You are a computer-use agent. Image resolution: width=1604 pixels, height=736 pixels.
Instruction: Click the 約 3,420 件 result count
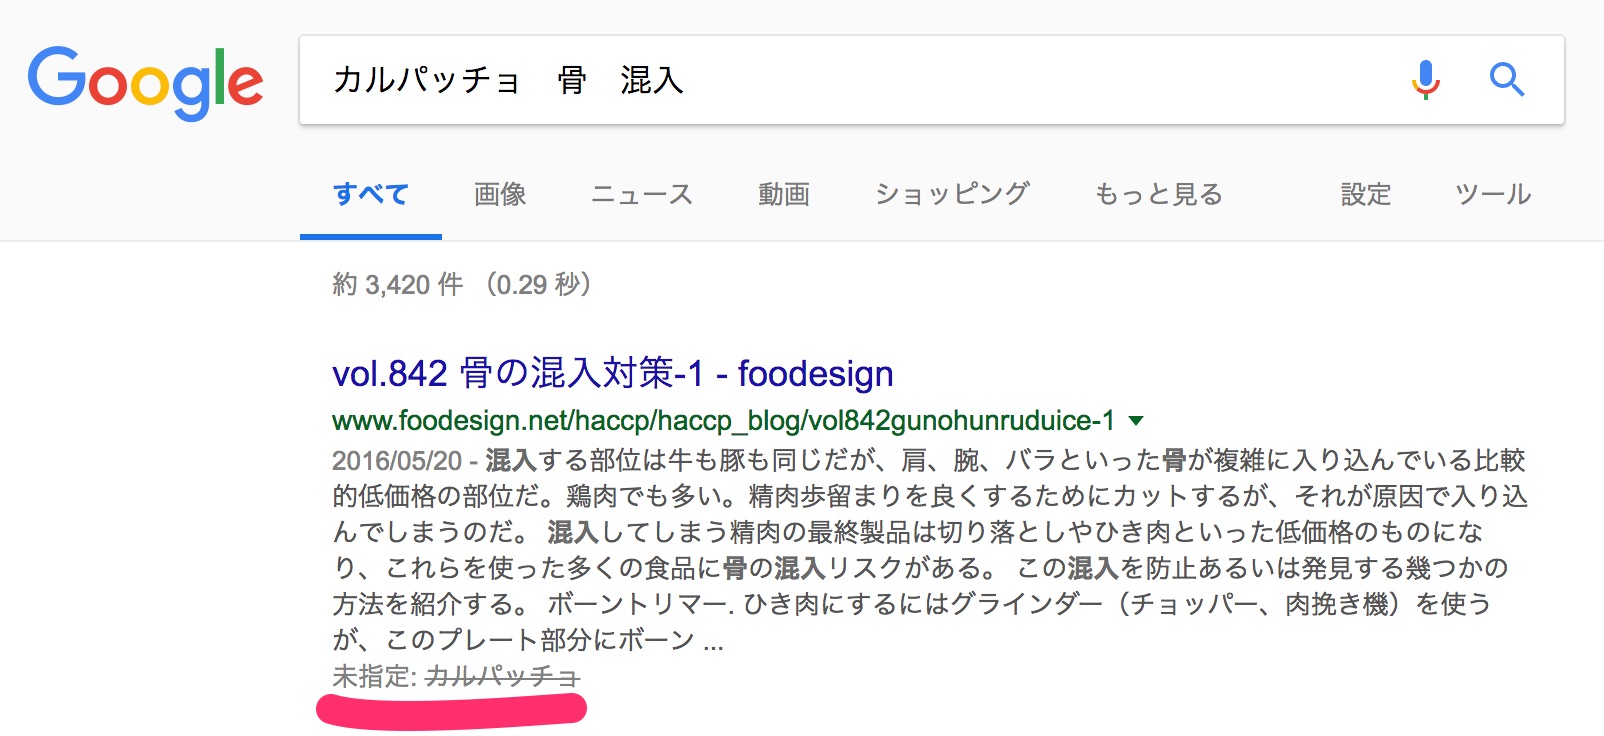click(x=398, y=285)
